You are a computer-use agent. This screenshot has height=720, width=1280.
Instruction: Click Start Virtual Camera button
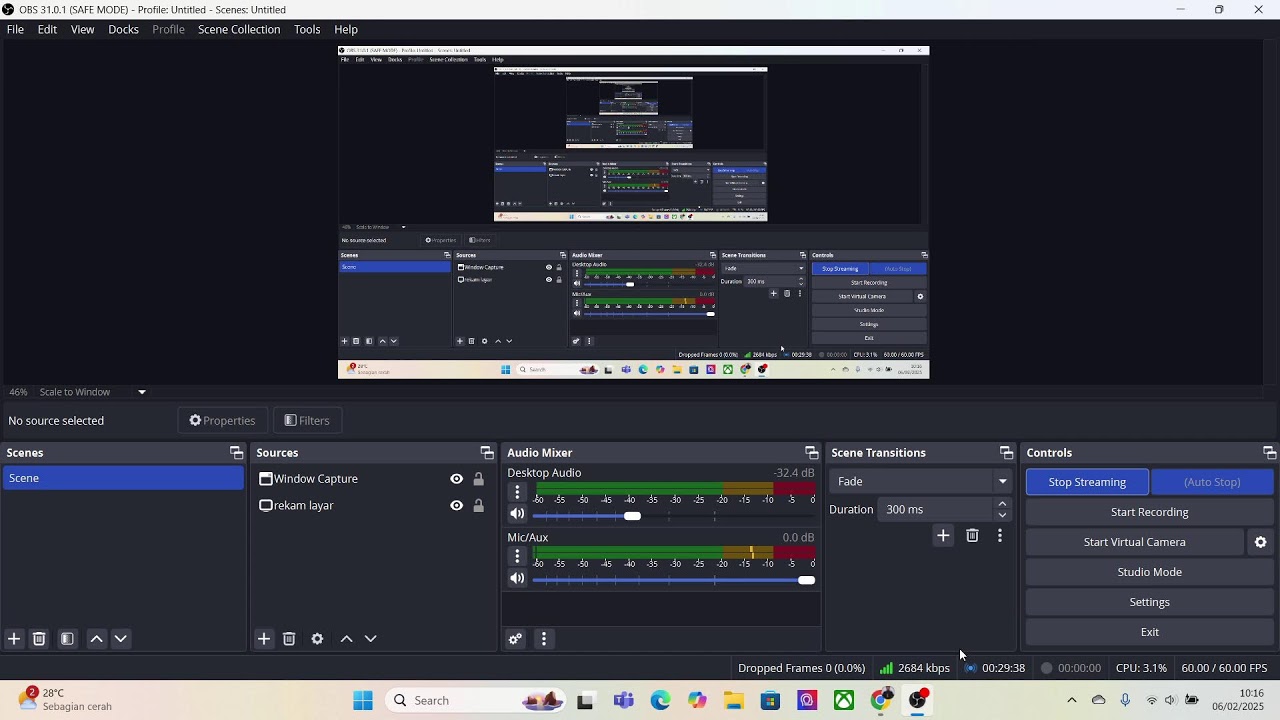click(x=1134, y=542)
